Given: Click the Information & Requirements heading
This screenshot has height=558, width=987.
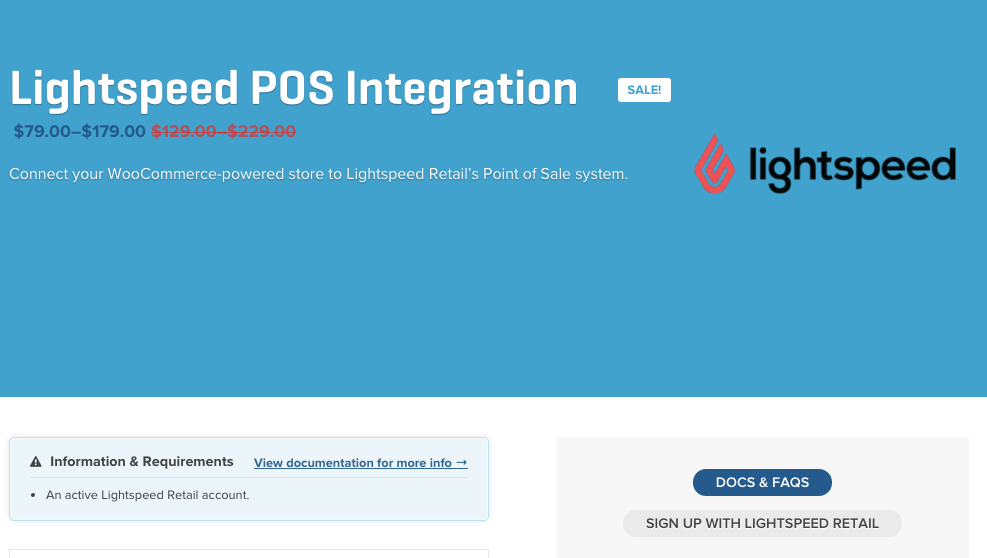Looking at the screenshot, I should [x=142, y=462].
